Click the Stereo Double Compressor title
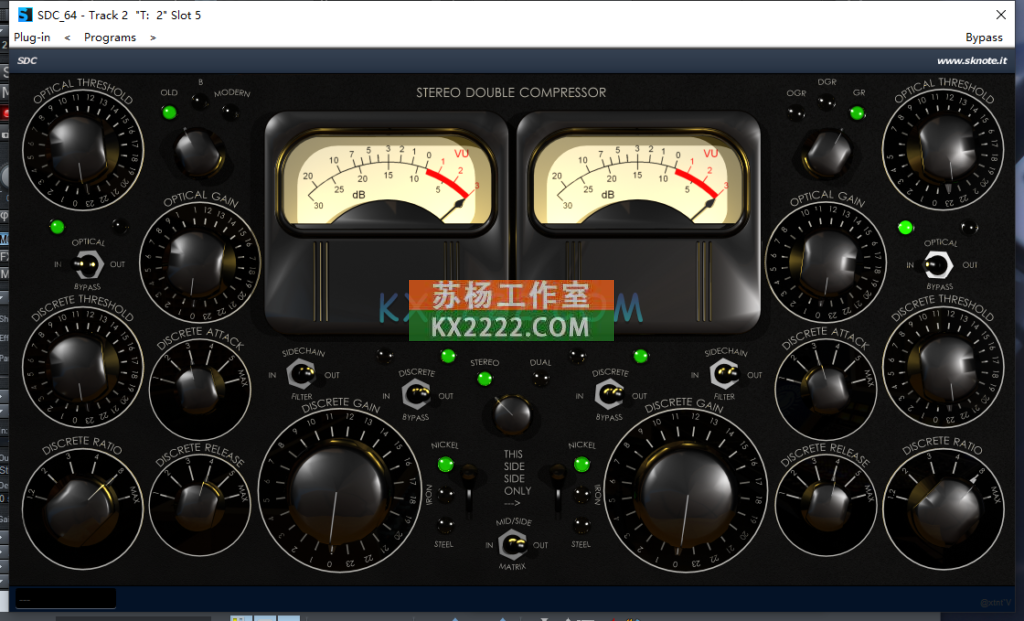 [511, 93]
